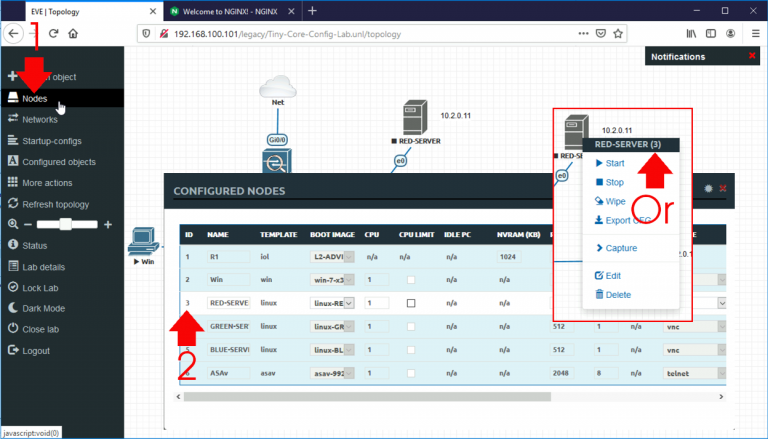Click the zoom minus button

pyautogui.click(x=28, y=225)
